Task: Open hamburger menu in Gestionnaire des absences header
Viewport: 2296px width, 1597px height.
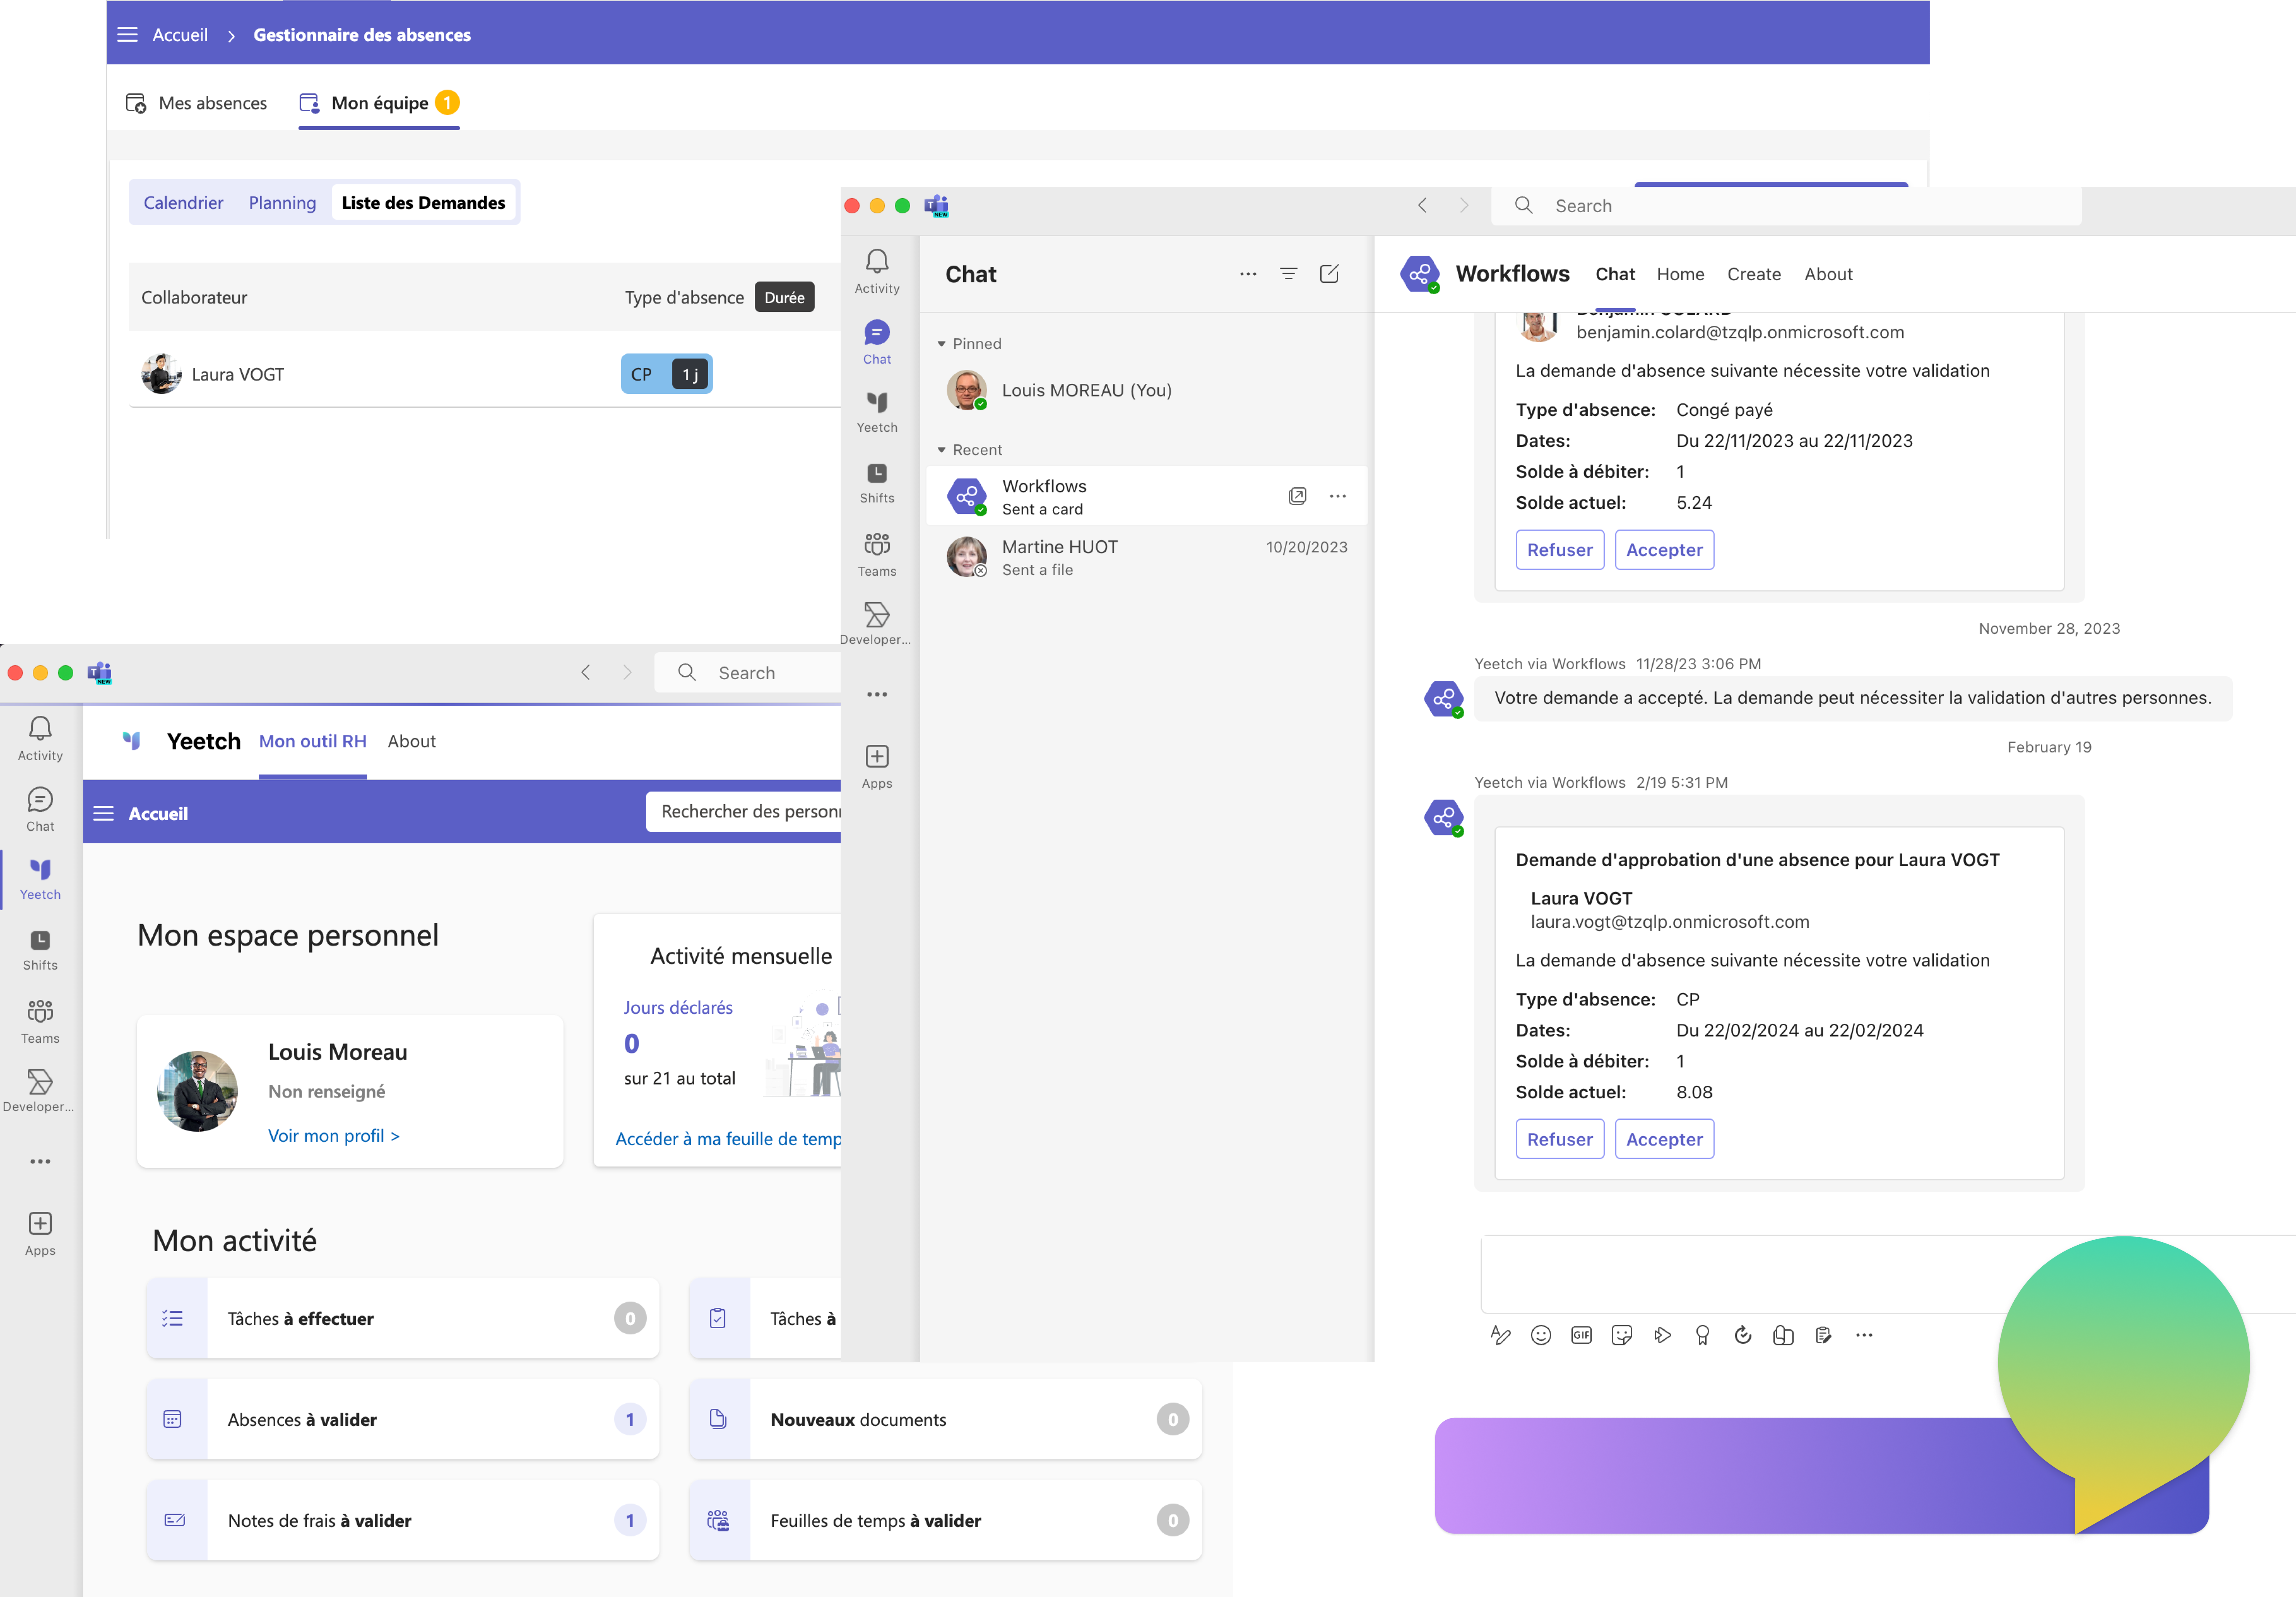Action: 127,34
